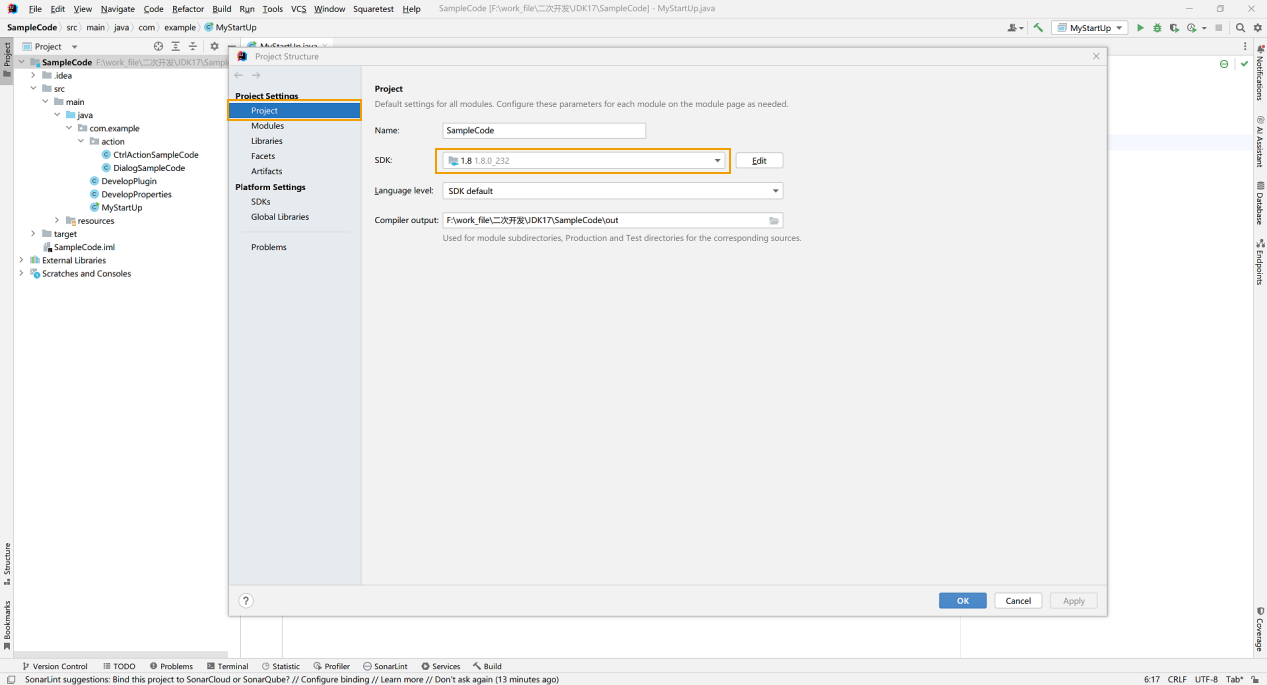Click the help question mark button

246,601
